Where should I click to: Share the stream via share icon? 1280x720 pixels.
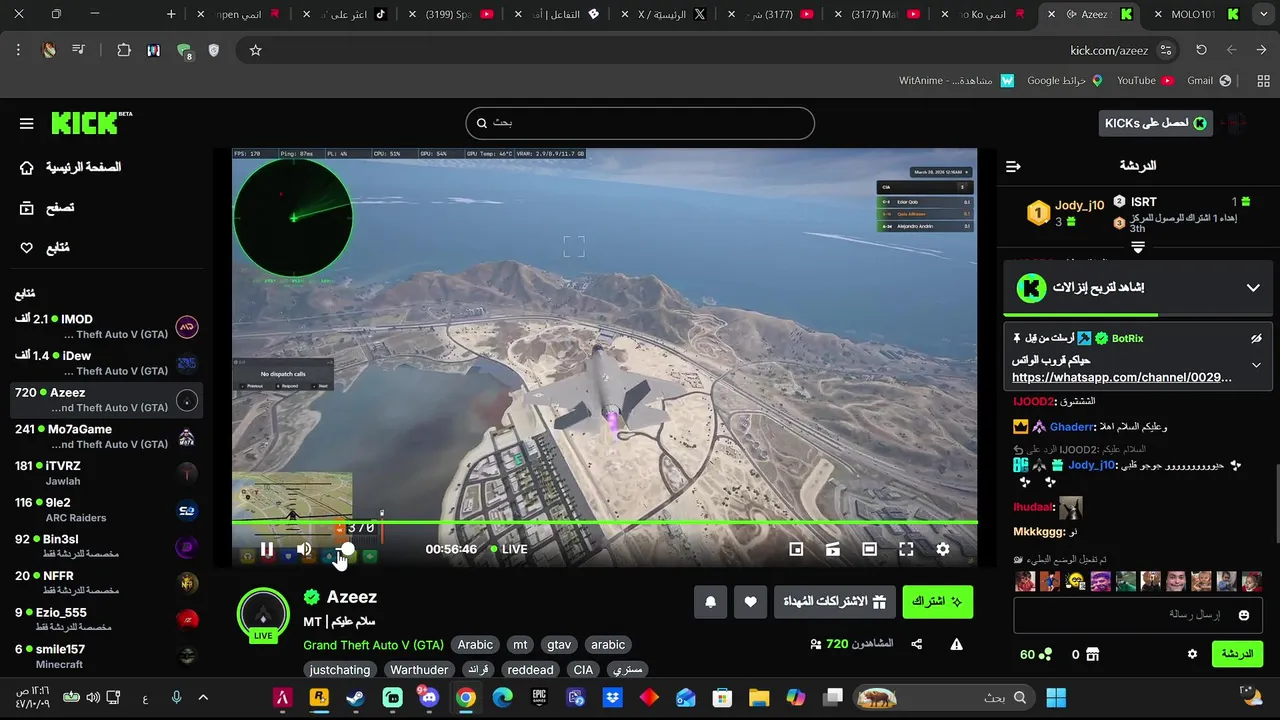click(917, 644)
